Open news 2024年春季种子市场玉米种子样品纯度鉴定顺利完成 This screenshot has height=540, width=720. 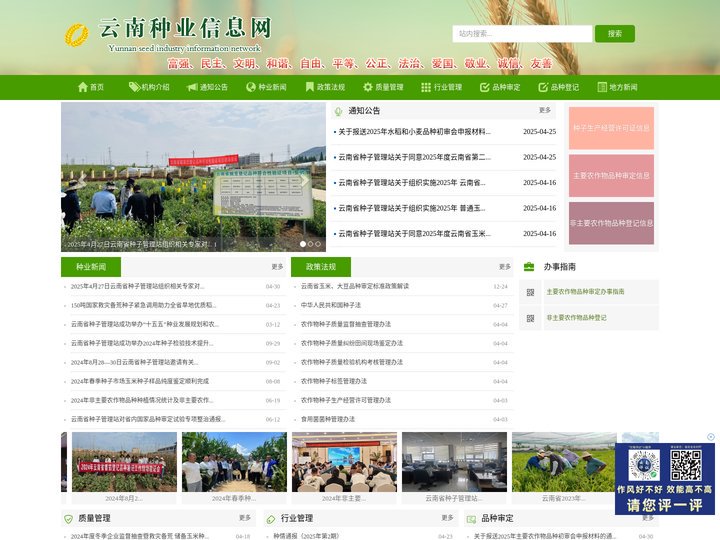[x=140, y=381]
